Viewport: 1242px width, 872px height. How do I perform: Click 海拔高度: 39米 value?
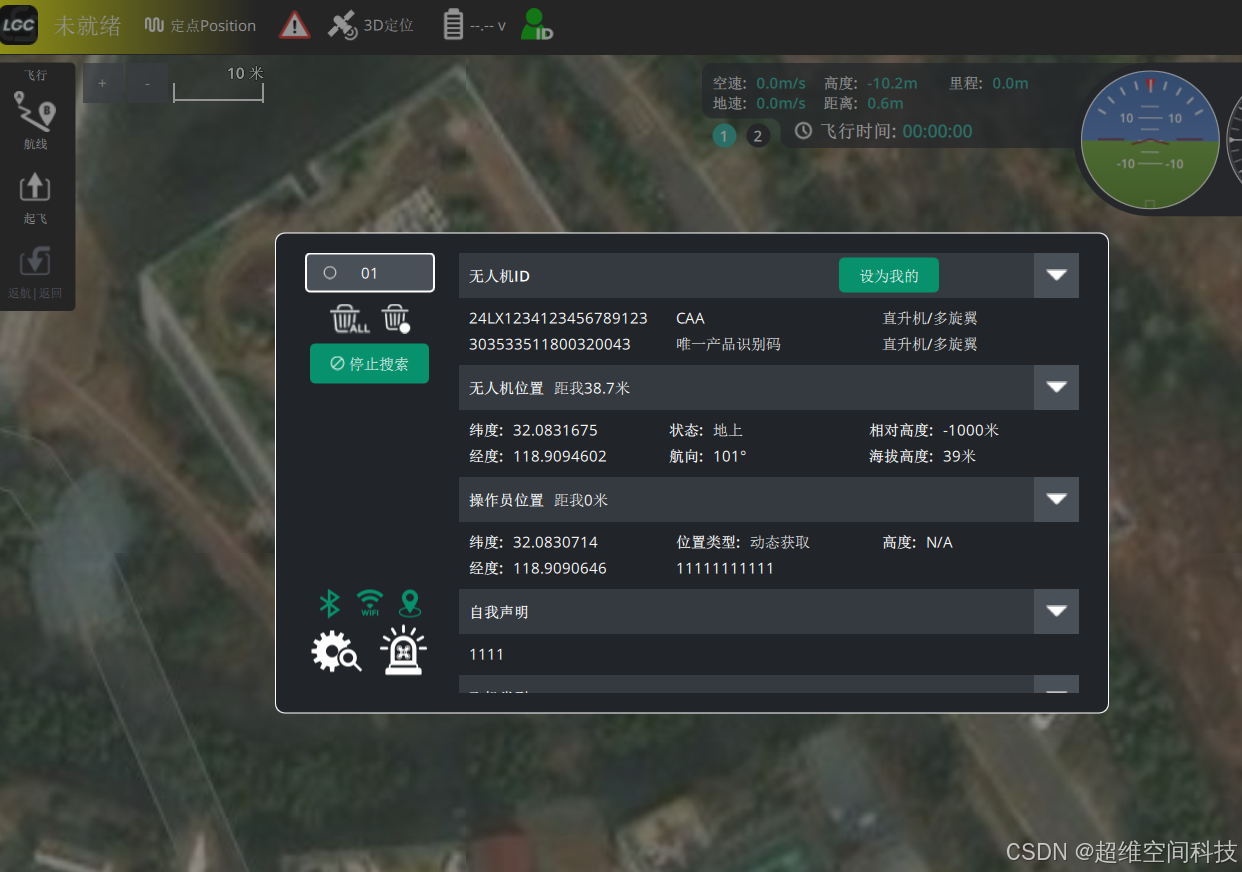[922, 456]
